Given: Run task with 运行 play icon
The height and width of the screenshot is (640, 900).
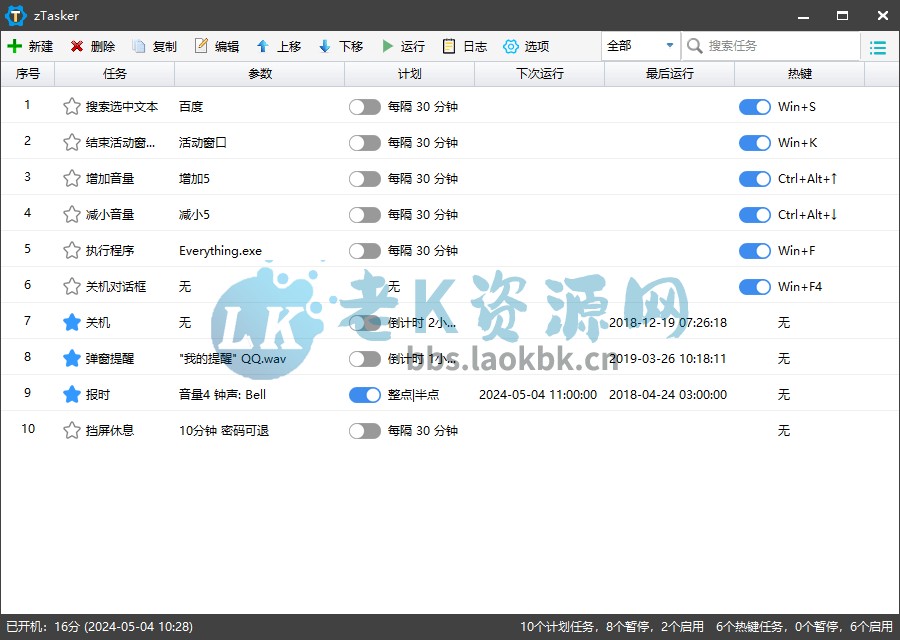Looking at the screenshot, I should pos(387,46).
